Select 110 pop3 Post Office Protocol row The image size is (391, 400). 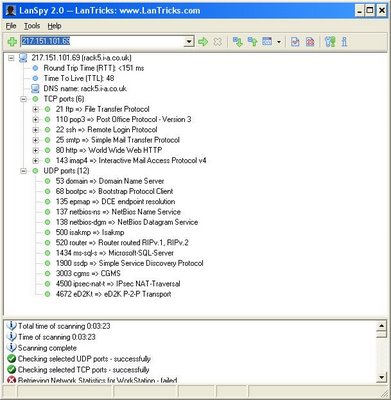(x=123, y=119)
